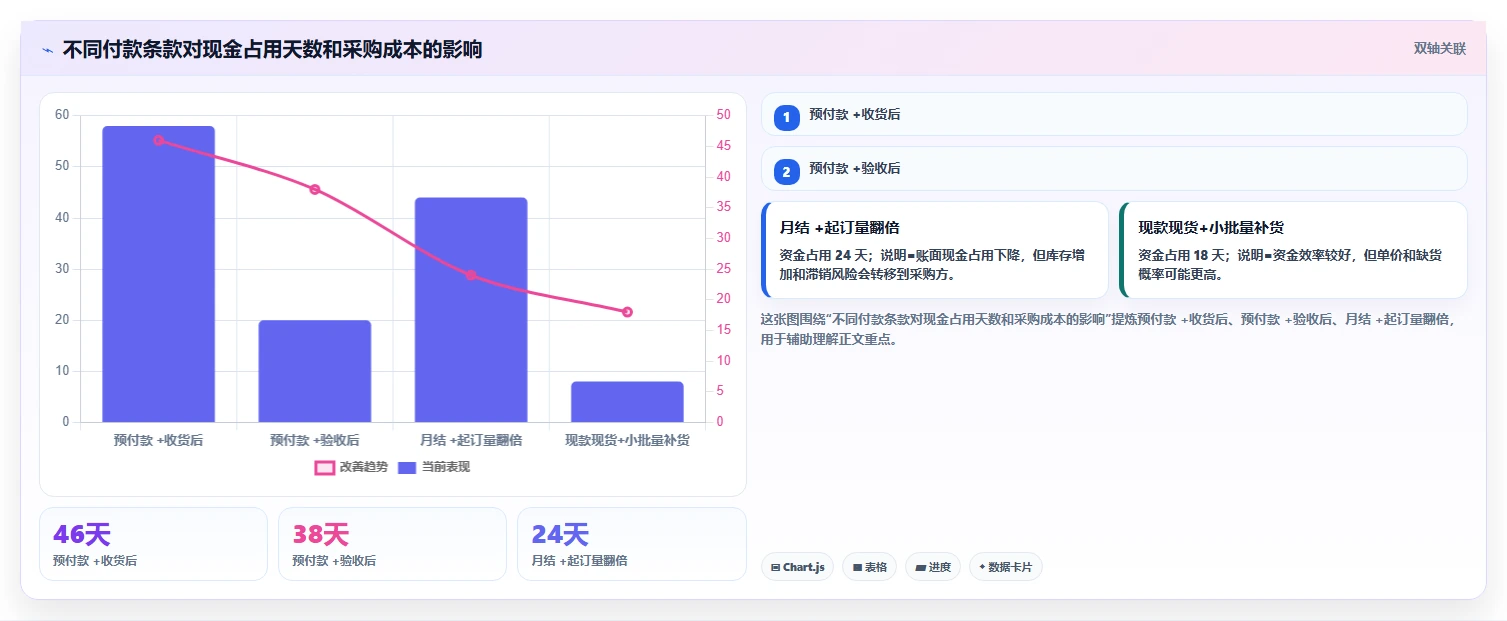Click the text 资金占用 18 天
This screenshot has width=1507, height=621.
[x=1184, y=255]
